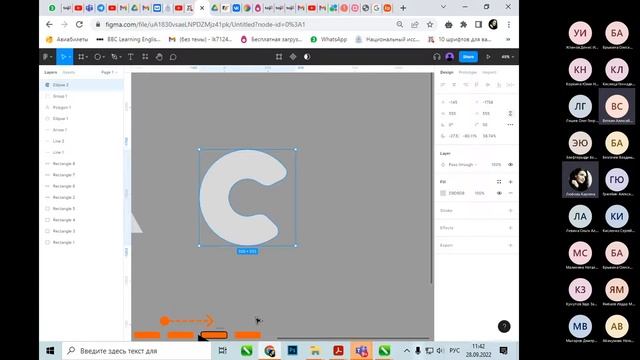Select the Frame tool

pos(81,57)
